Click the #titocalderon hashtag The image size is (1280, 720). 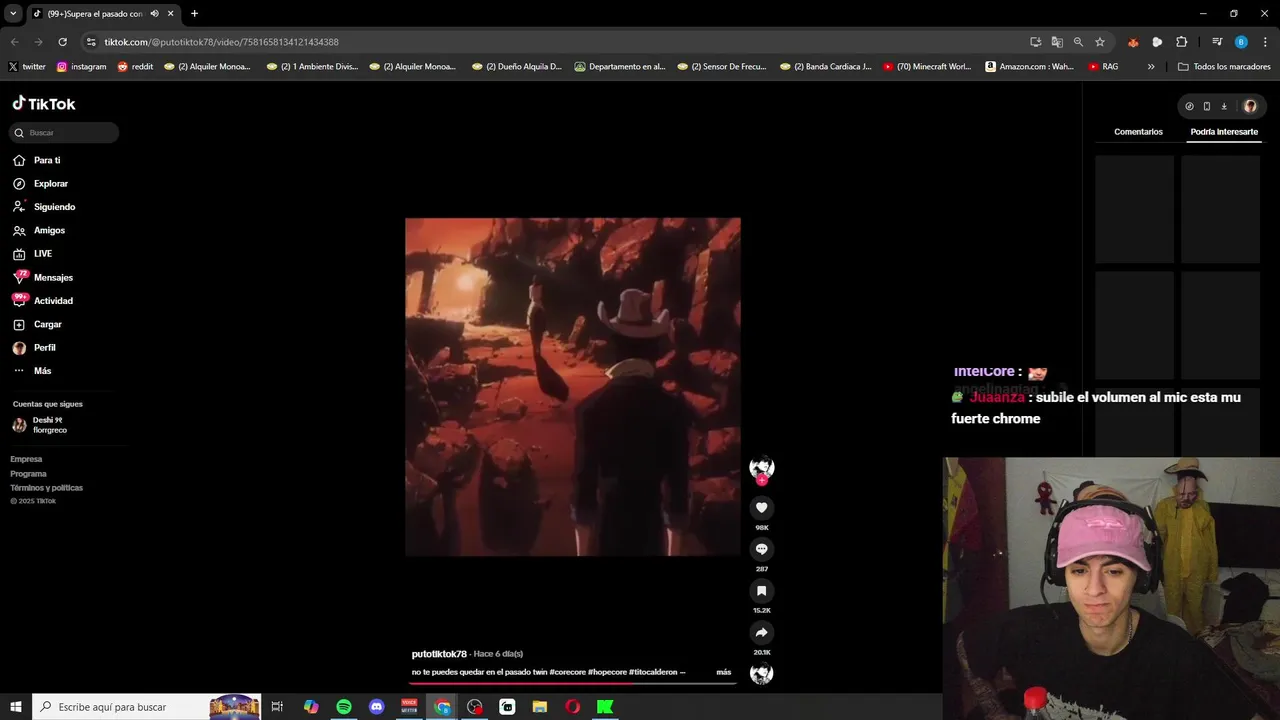pyautogui.click(x=653, y=672)
